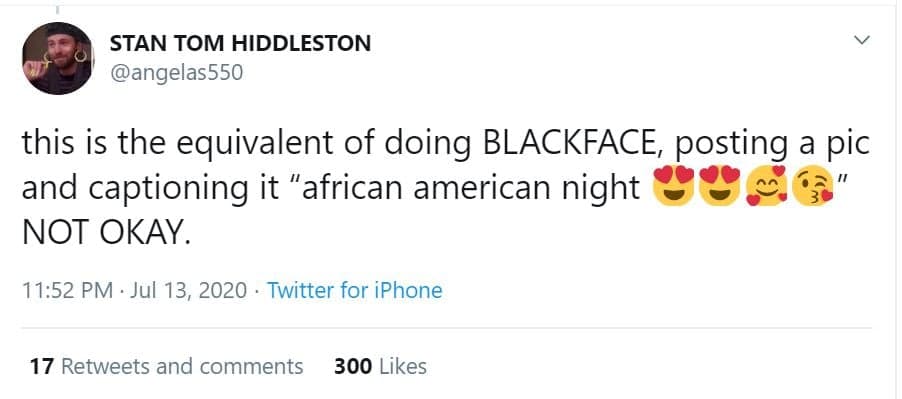Click the smiling face with hearts emoji
This screenshot has height=399, width=902.
[x=765, y=187]
